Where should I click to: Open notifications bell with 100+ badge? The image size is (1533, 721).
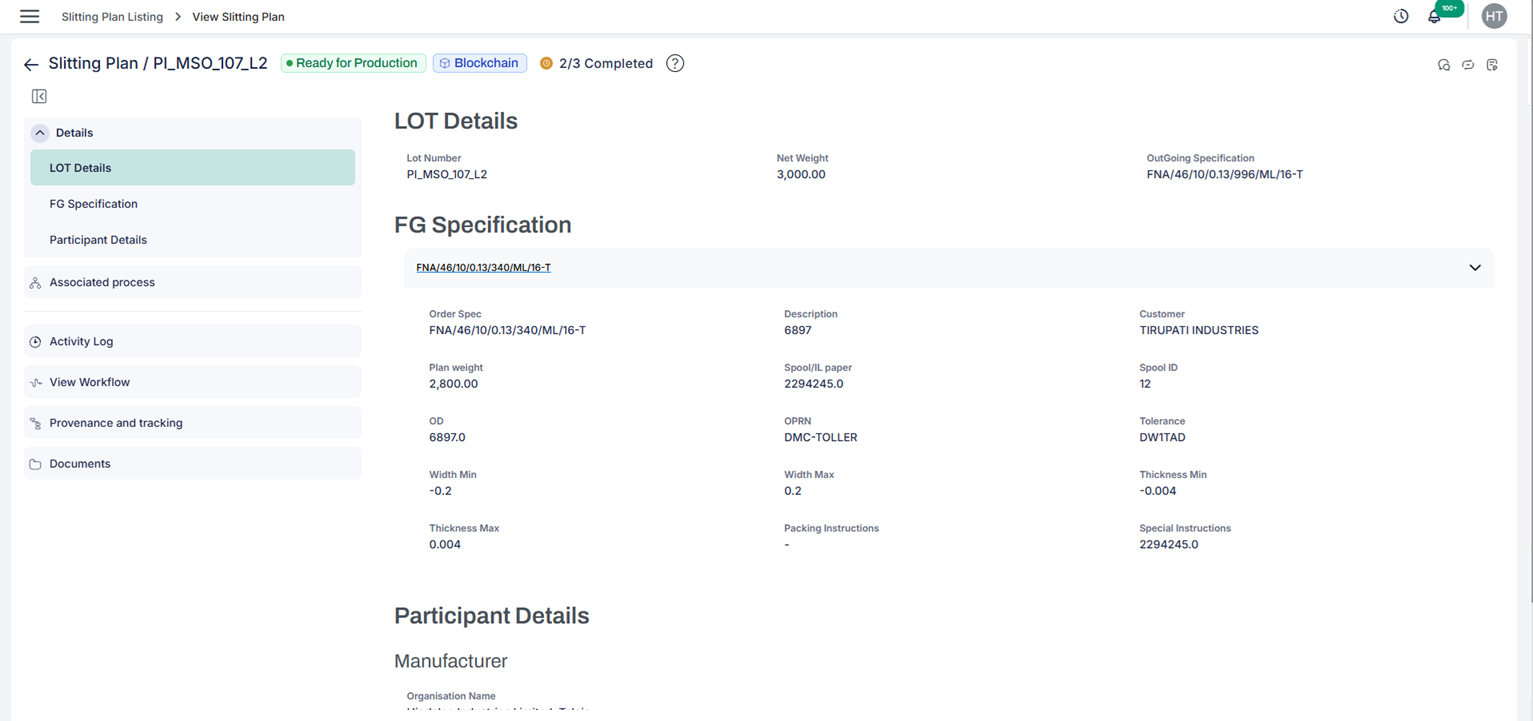tap(1435, 16)
